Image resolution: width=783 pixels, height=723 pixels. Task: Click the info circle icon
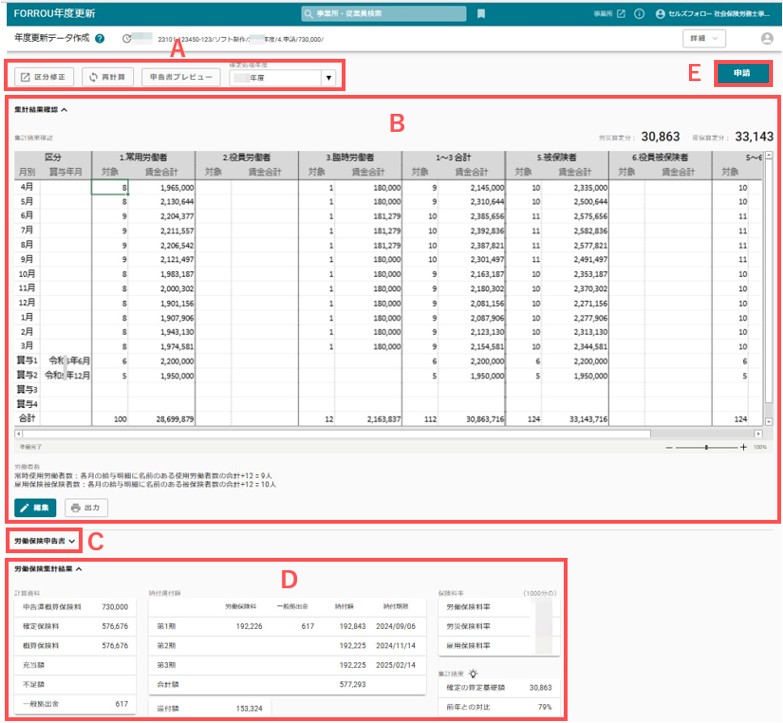coord(639,13)
